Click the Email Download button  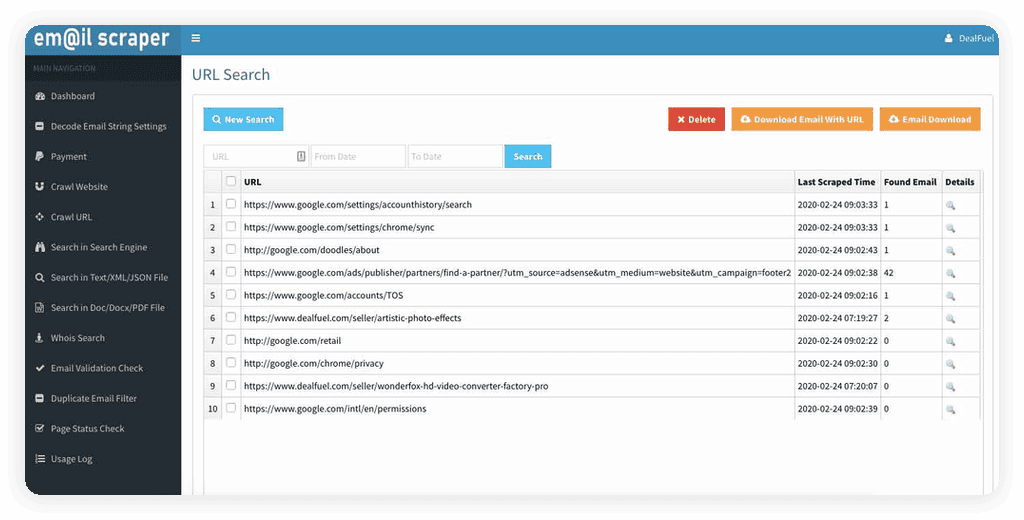(930, 120)
